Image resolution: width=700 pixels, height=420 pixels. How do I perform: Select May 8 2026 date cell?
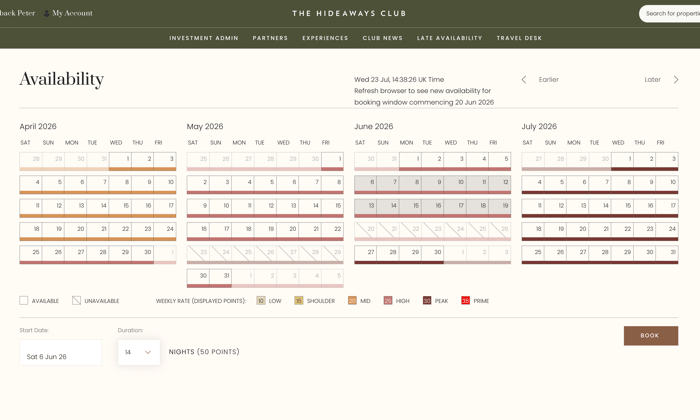click(x=332, y=183)
